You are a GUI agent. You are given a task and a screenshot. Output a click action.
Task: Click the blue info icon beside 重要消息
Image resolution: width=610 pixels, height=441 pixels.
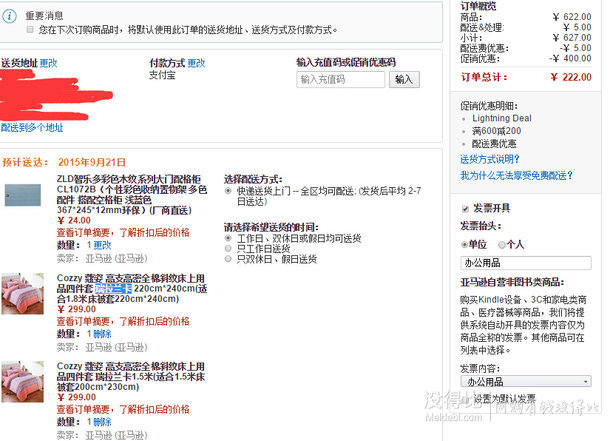[9, 16]
